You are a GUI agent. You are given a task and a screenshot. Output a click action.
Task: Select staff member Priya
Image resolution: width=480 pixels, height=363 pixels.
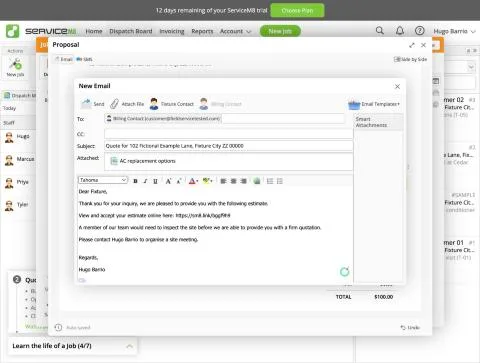(17, 182)
